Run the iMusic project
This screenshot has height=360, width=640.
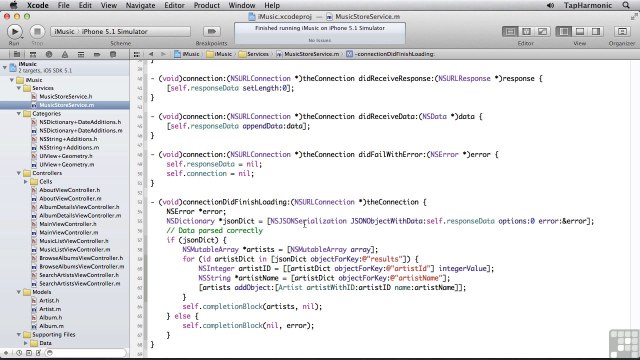[x=14, y=31]
